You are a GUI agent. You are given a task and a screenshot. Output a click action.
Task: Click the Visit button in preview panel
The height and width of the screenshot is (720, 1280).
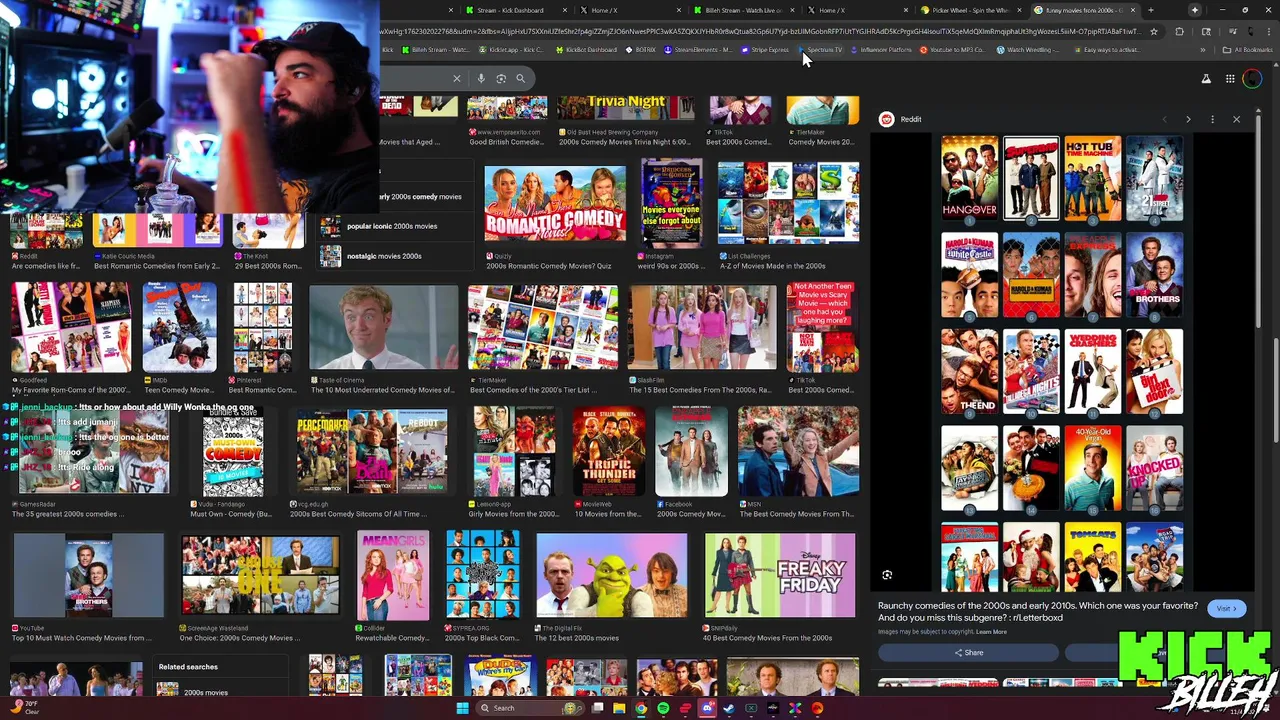(x=1226, y=608)
